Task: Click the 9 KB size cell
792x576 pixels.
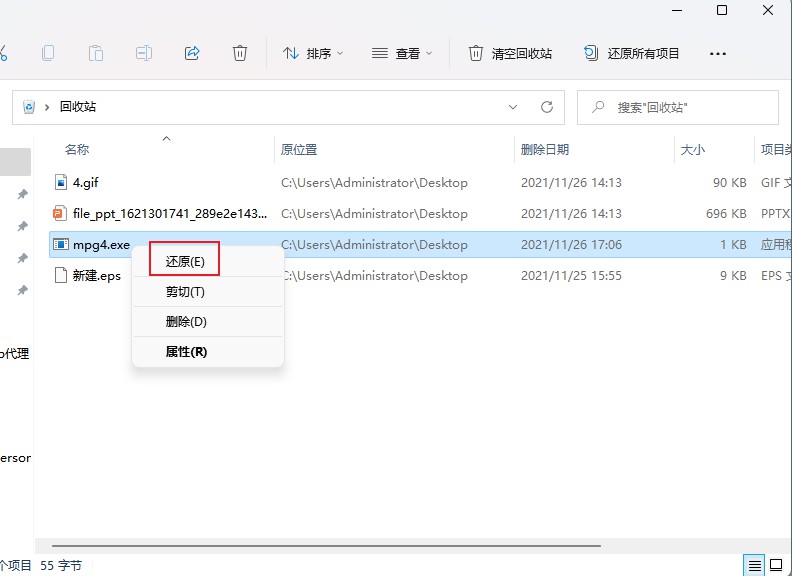Action: pos(733,276)
